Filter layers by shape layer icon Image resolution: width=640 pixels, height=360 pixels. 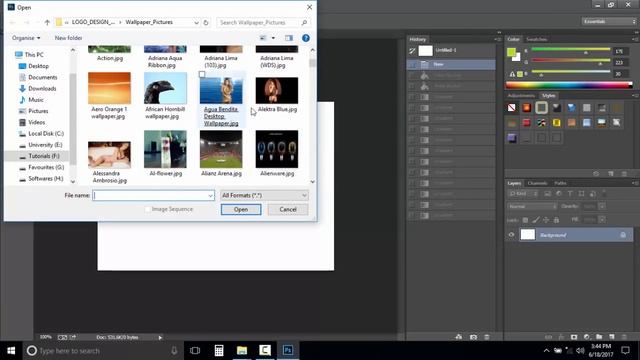click(581, 193)
